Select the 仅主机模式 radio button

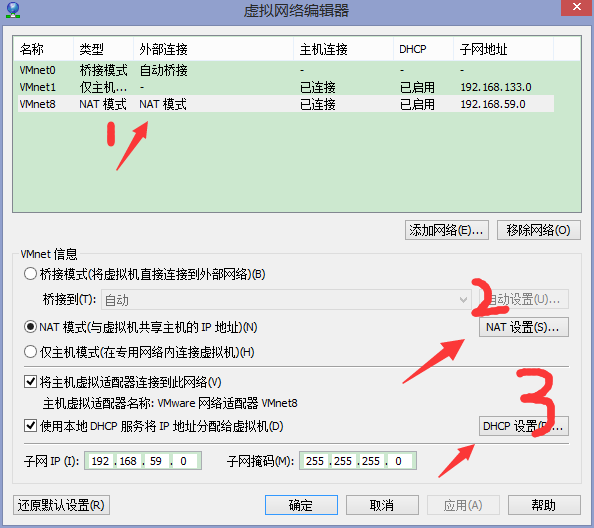coord(30,352)
